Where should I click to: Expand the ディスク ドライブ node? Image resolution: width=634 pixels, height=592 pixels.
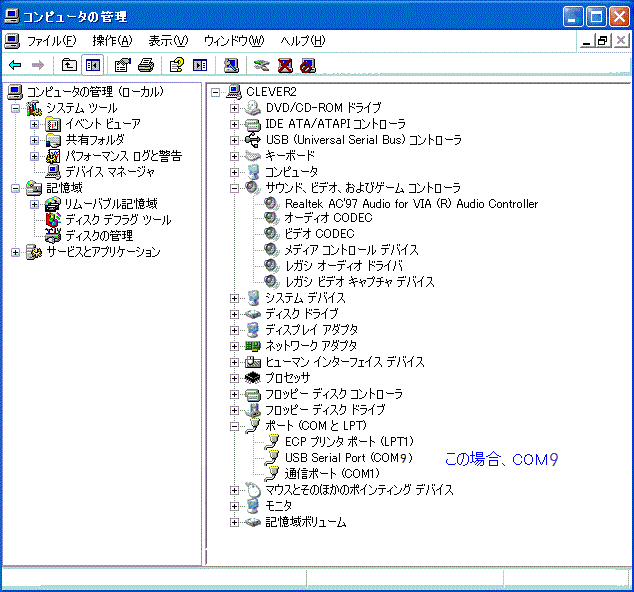pos(234,314)
